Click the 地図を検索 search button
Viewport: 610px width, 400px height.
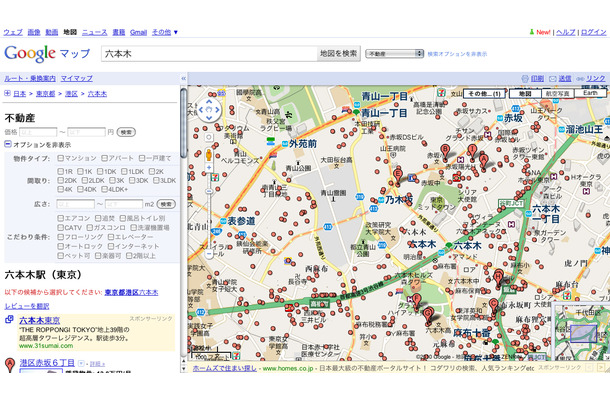pos(338,54)
